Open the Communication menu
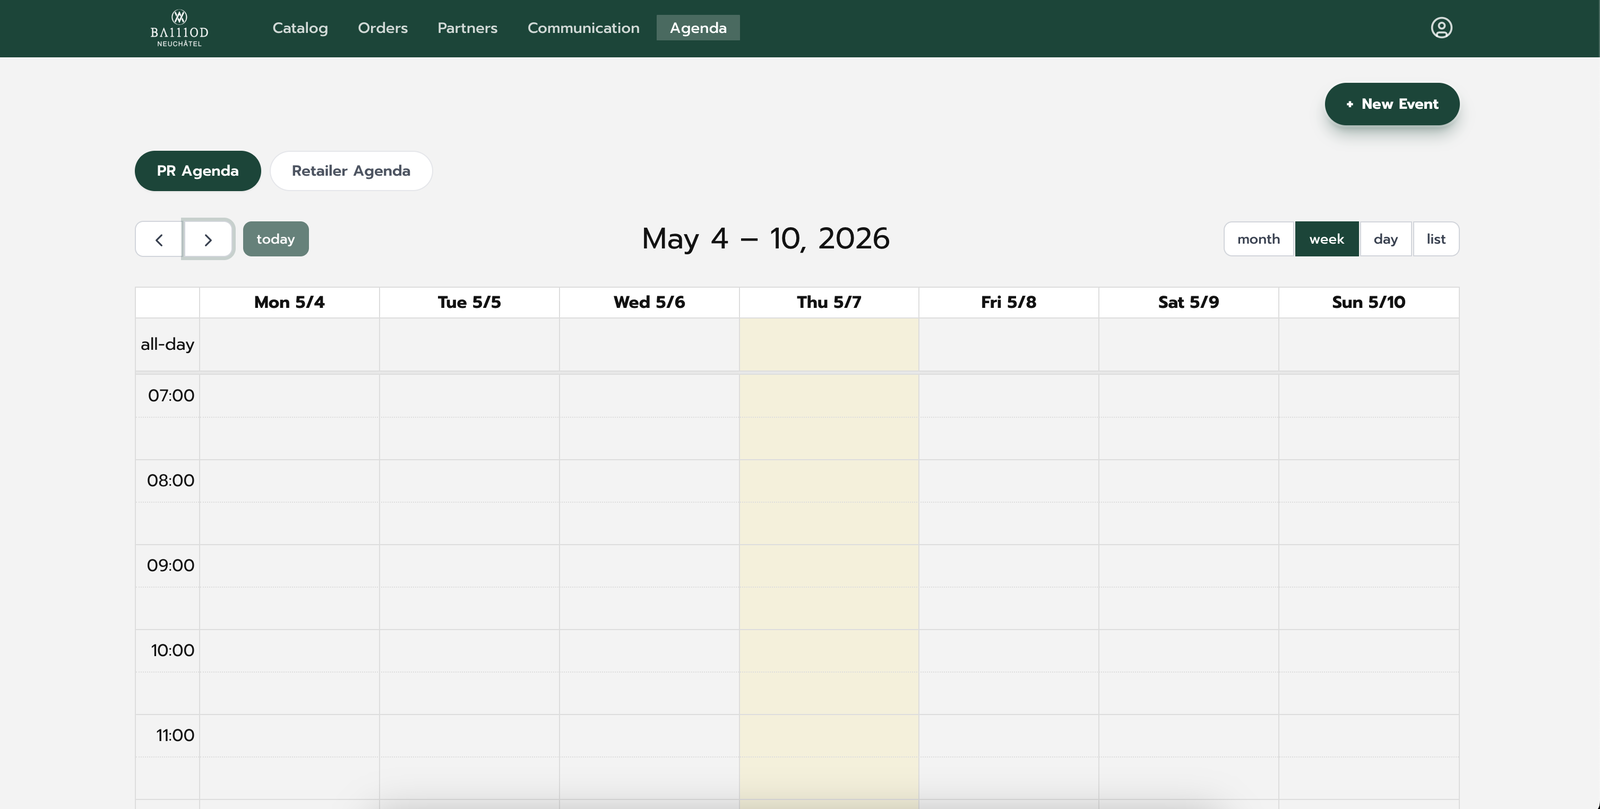1600x809 pixels. click(x=584, y=28)
